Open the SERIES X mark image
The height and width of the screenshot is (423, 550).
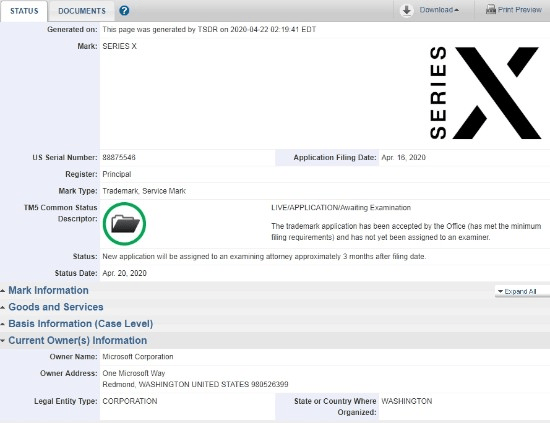[485, 93]
